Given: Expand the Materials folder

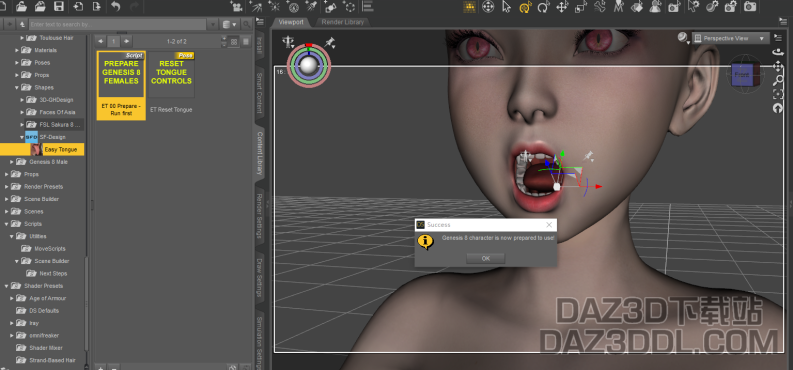Looking at the screenshot, I should point(17,50).
